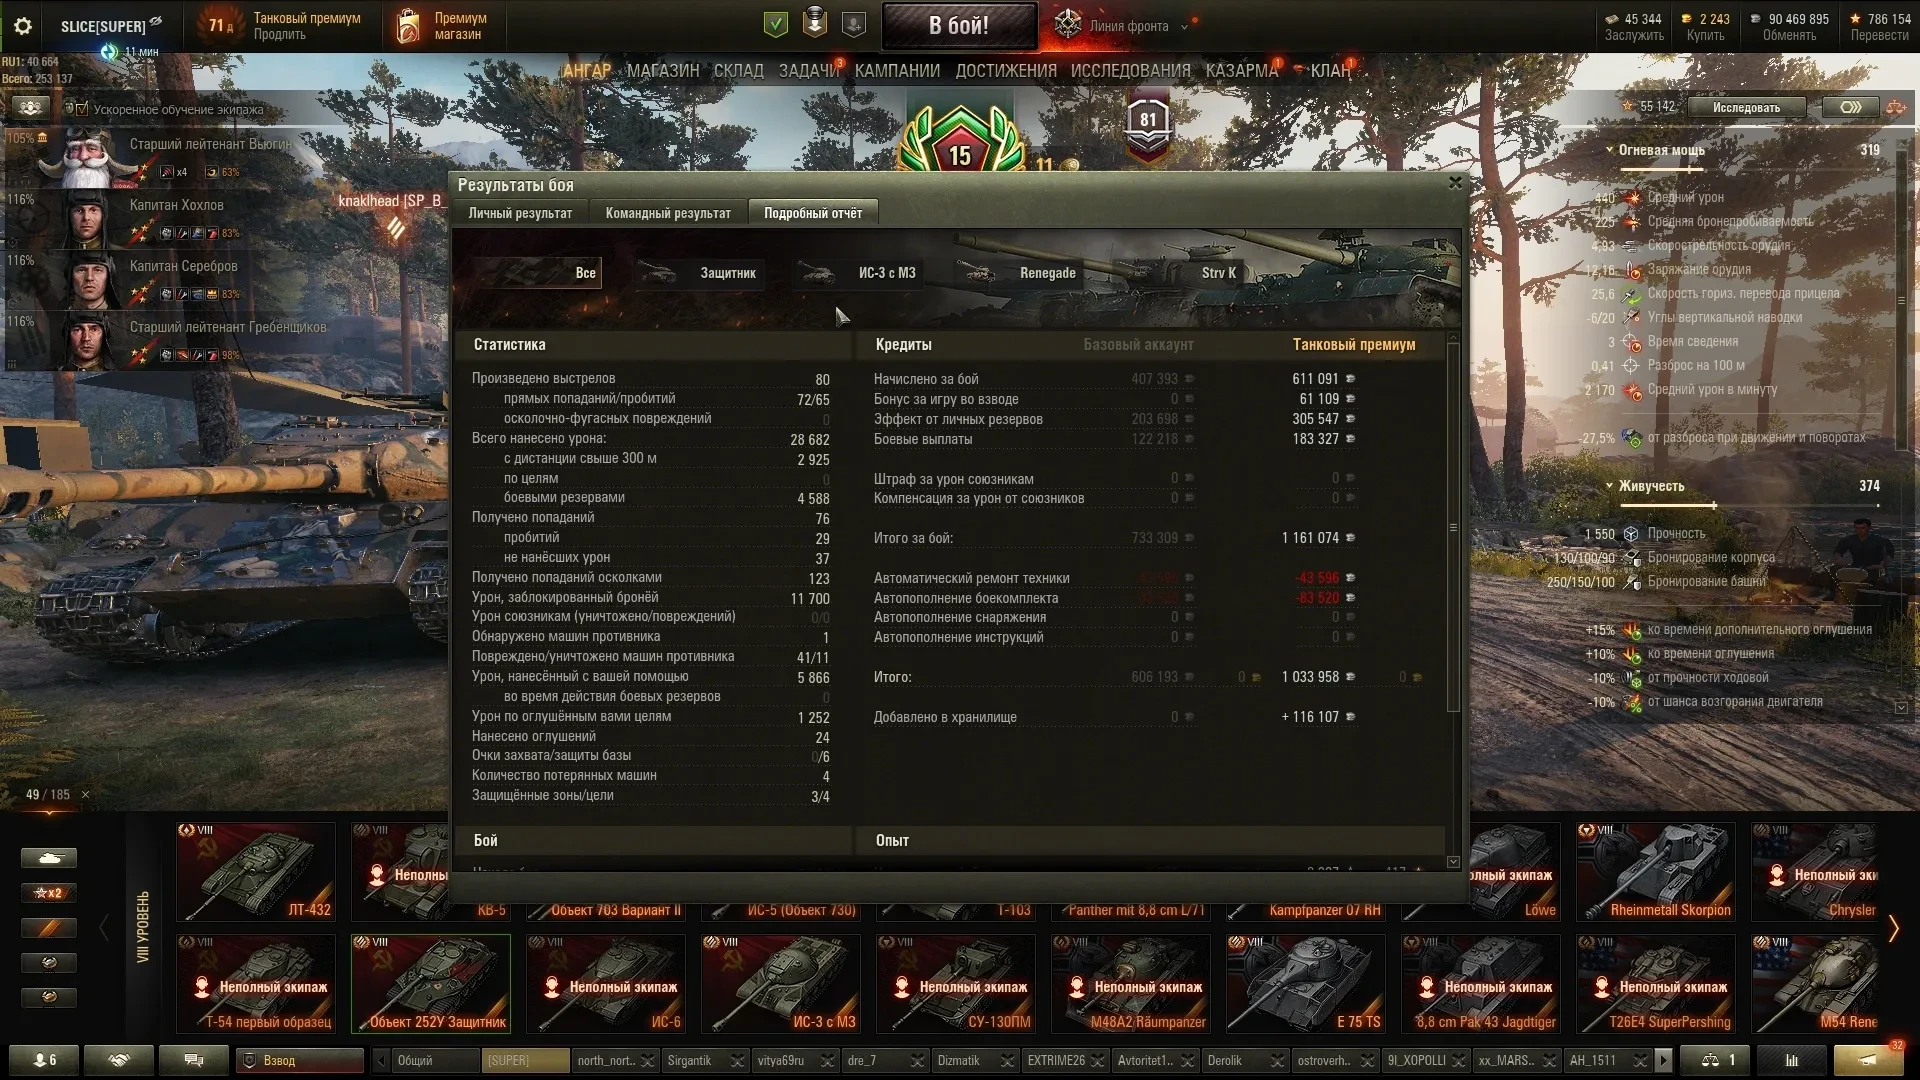This screenshot has height=1080, width=1920.
Task: Switch to Командный результат tab
Action: coord(668,213)
